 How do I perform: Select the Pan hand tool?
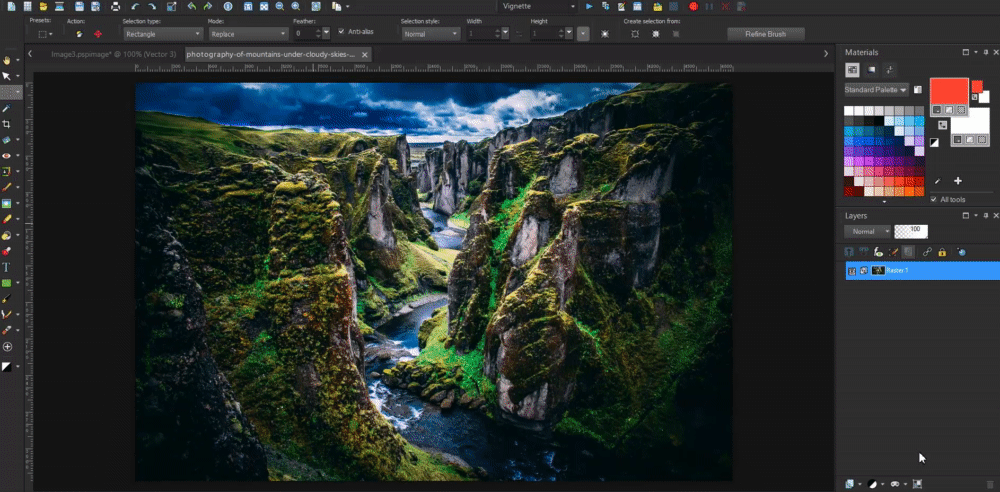pyautogui.click(x=7, y=60)
